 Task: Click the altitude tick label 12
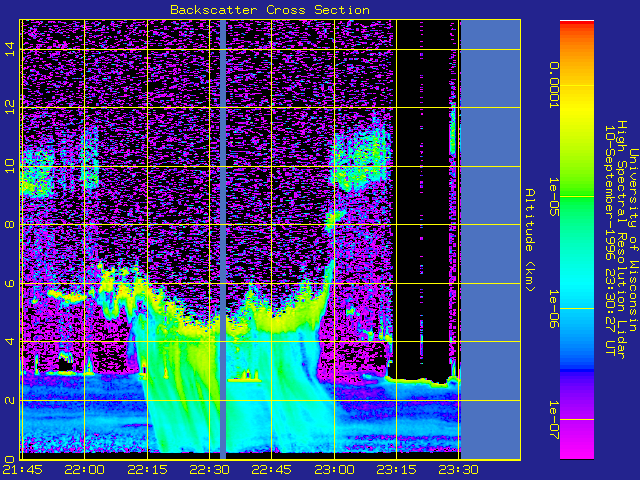click(x=10, y=107)
